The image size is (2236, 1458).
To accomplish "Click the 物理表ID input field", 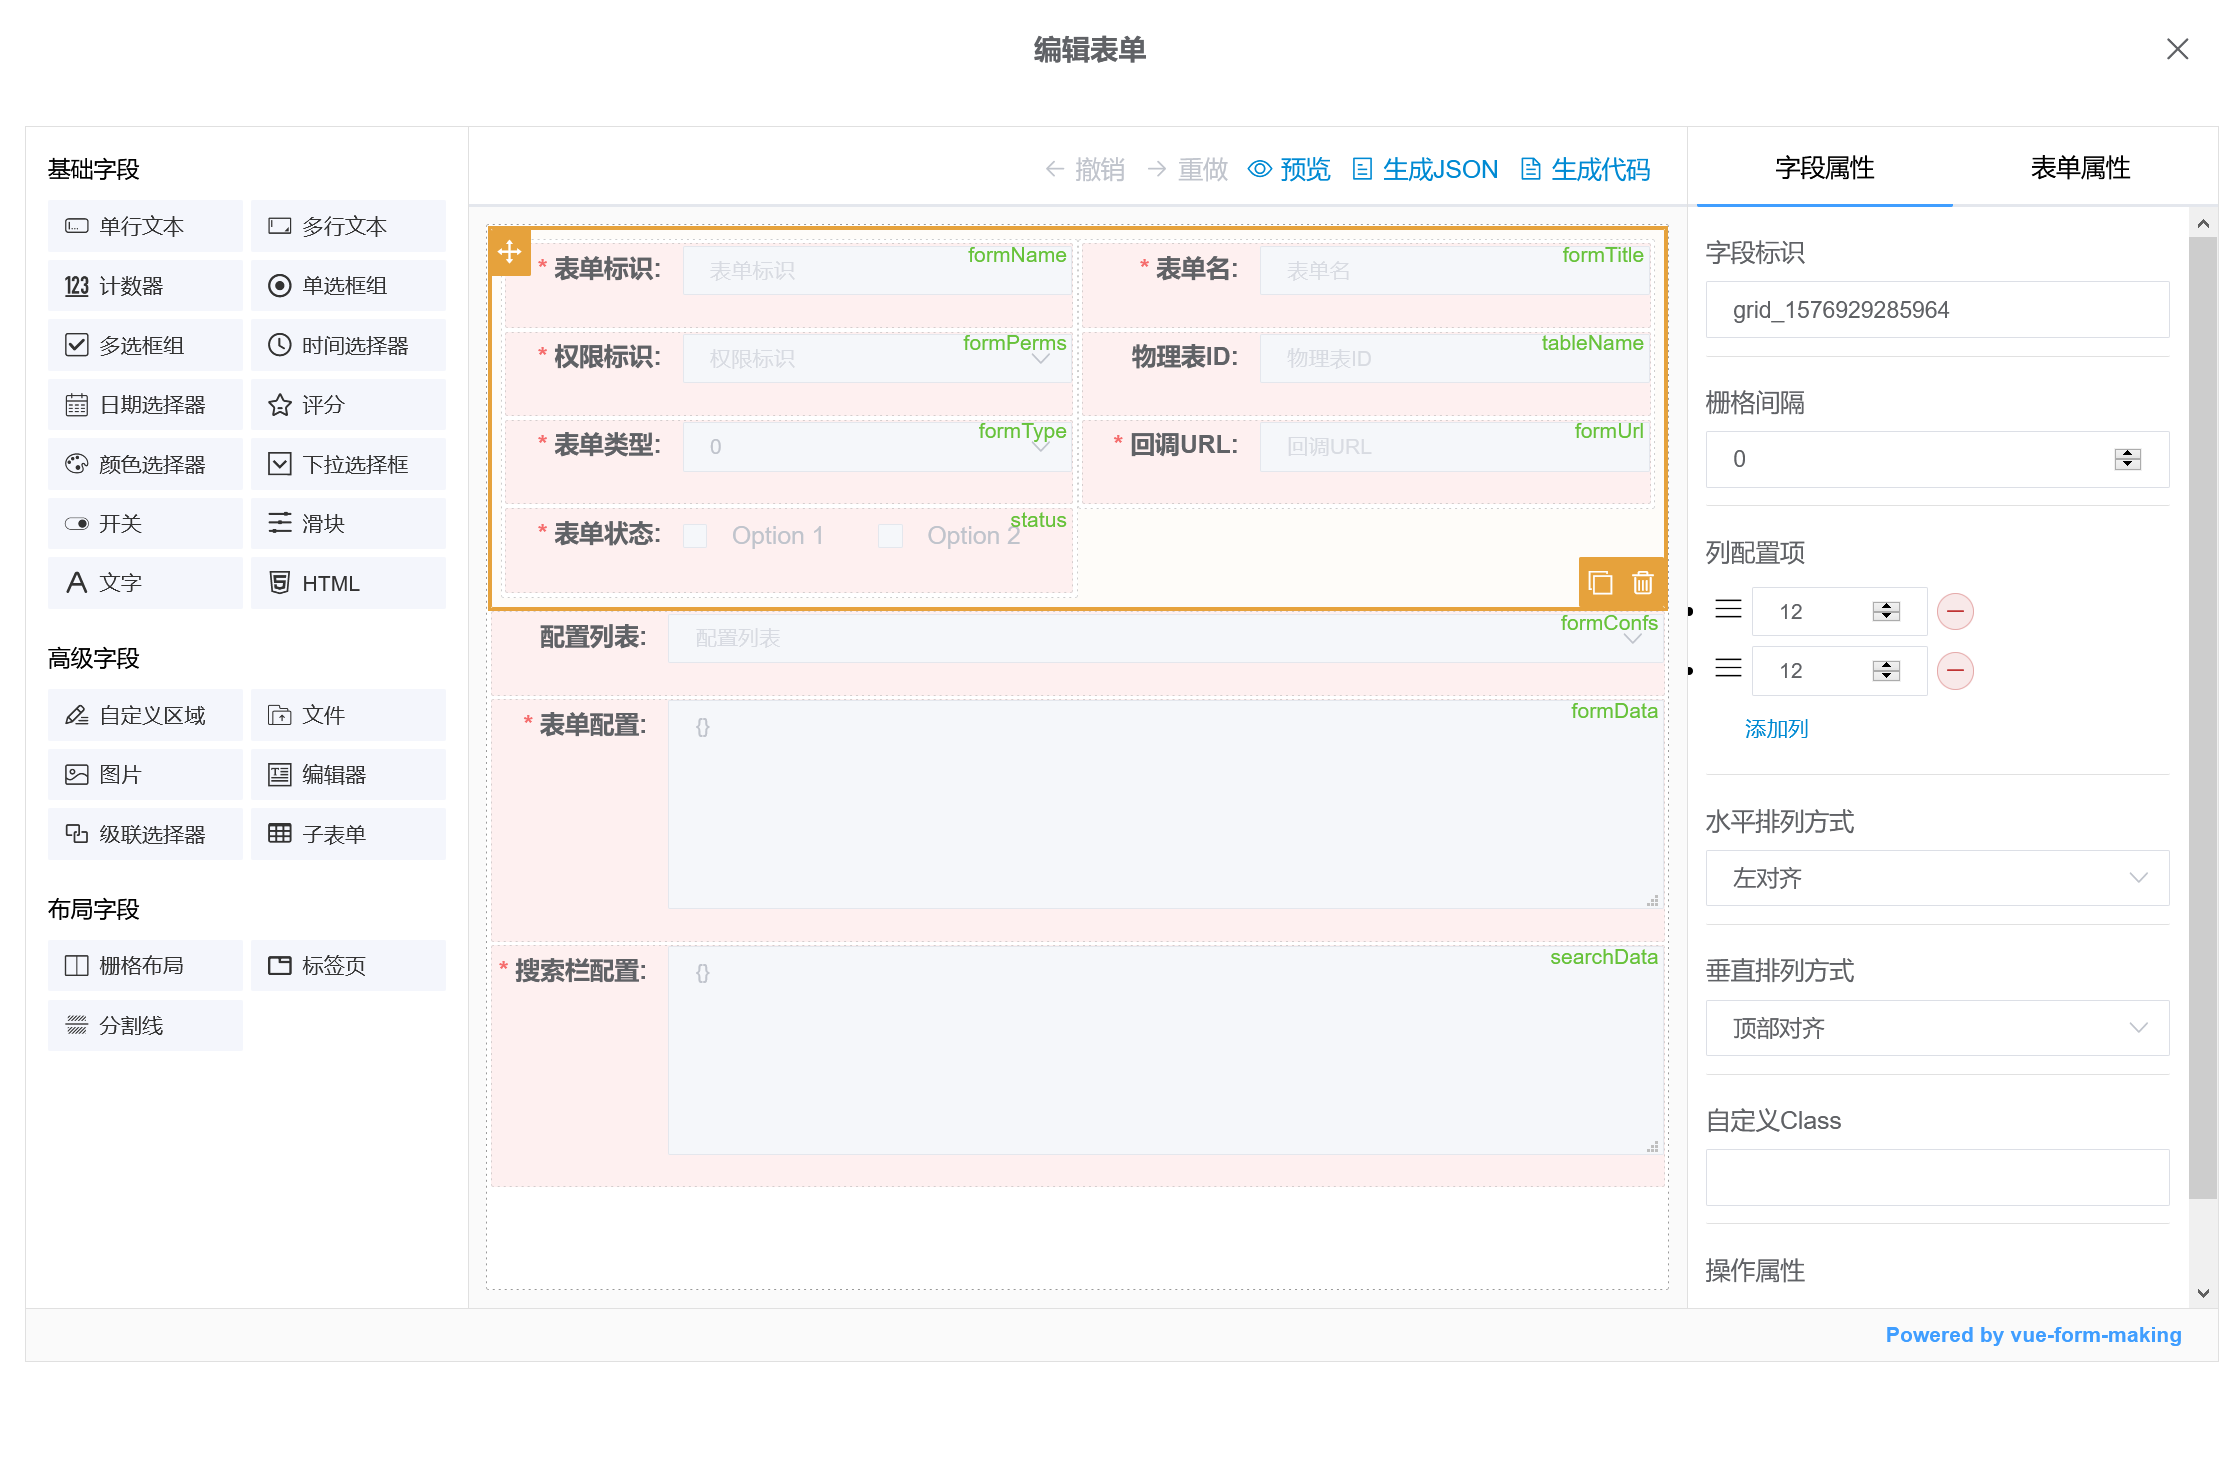I will coord(1454,358).
